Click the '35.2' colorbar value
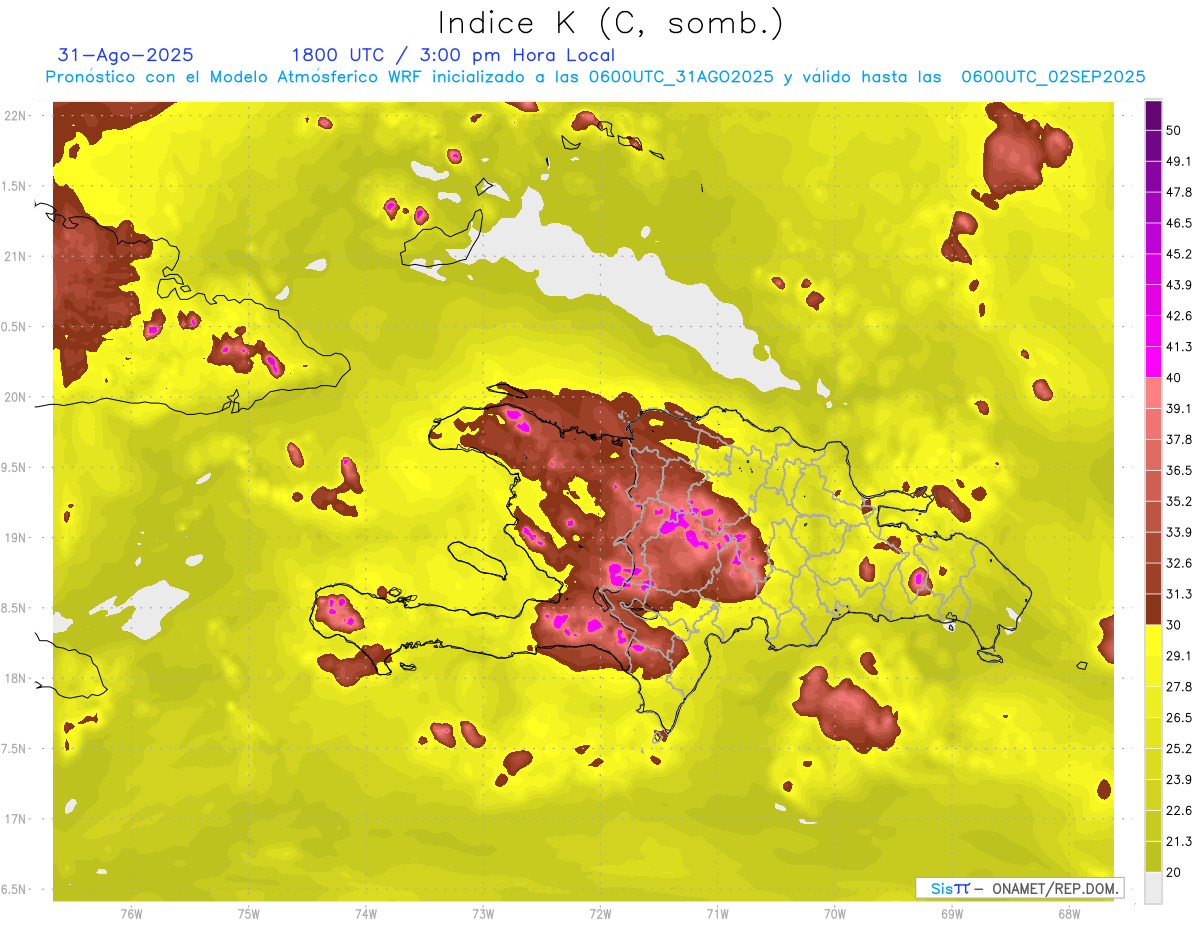The width and height of the screenshot is (1200, 927). coord(1178,501)
